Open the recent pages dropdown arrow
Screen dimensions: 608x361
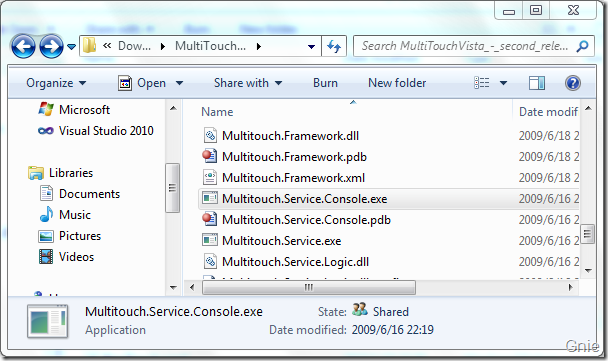pos(71,47)
